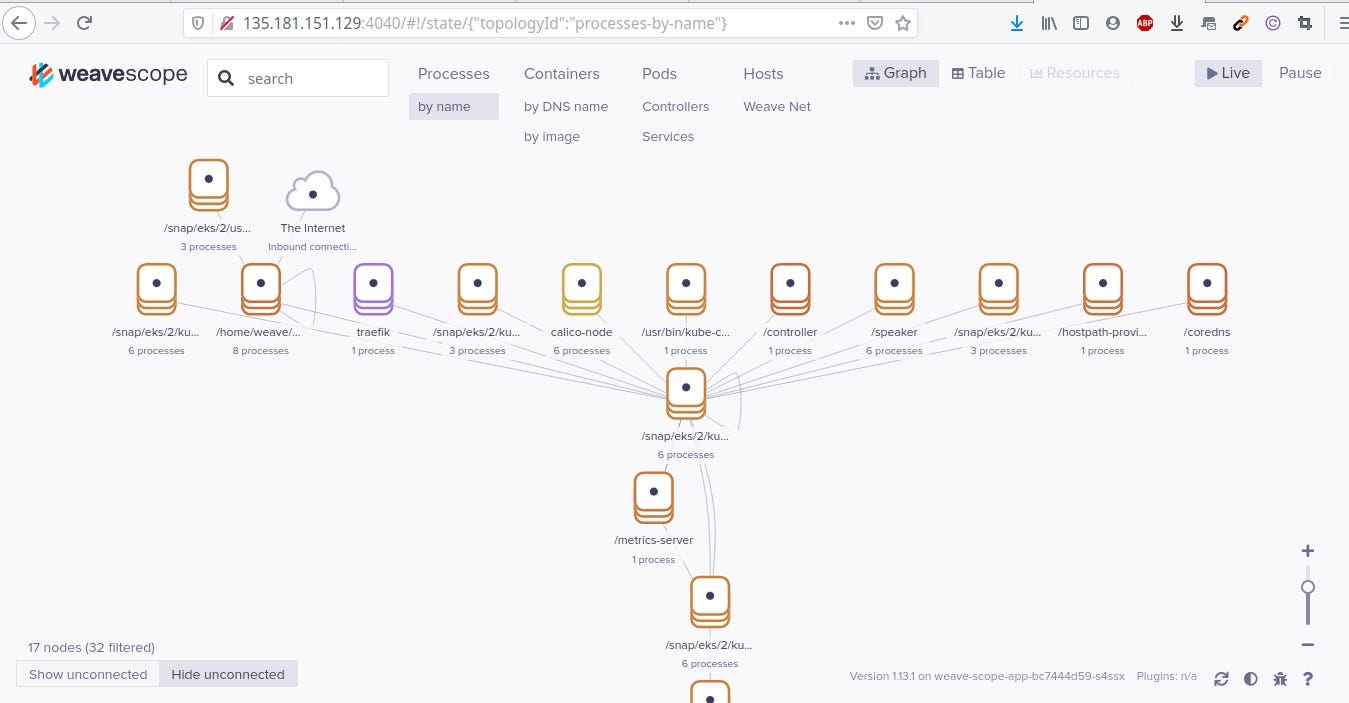
Task: Open the Hosts topology
Action: pyautogui.click(x=763, y=74)
